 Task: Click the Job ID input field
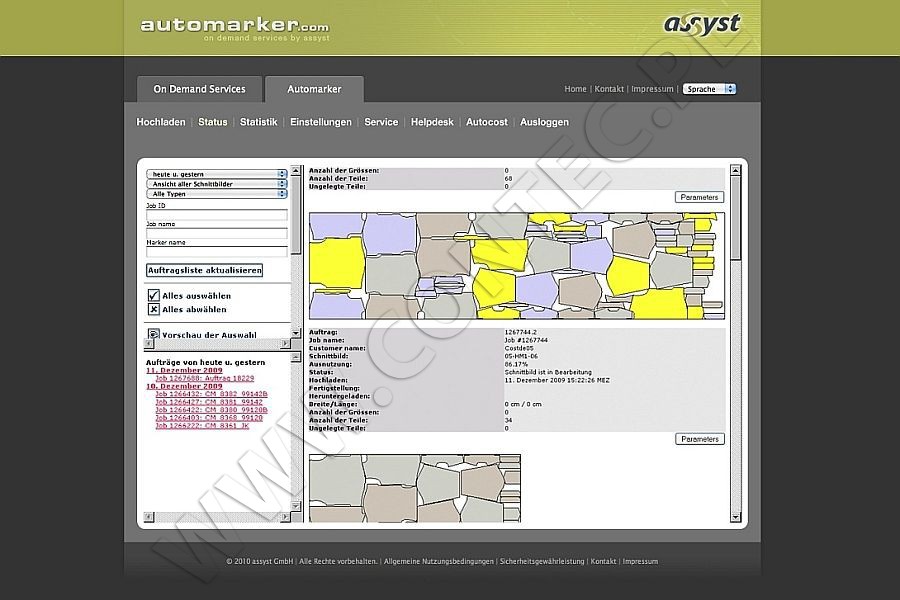(216, 215)
